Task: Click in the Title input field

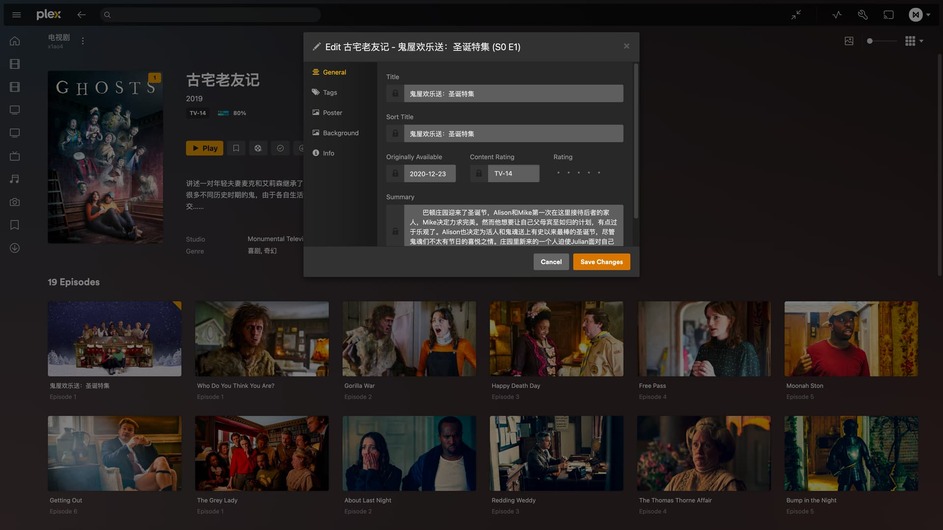Action: click(x=514, y=93)
